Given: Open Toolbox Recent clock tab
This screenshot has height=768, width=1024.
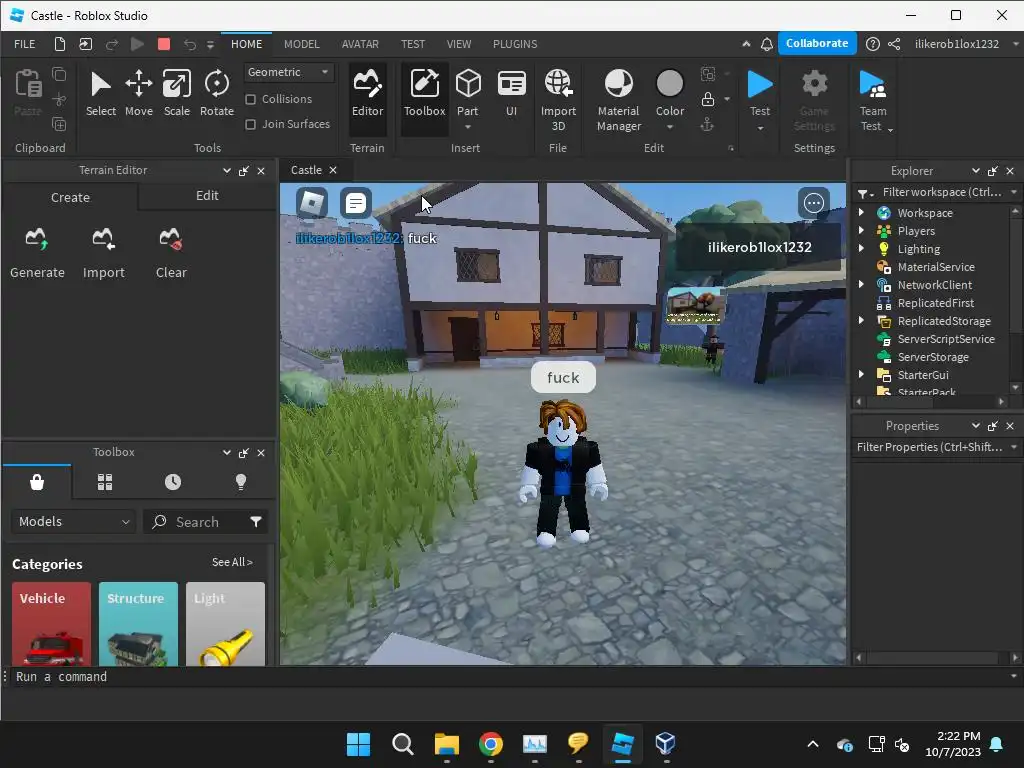Looking at the screenshot, I should click(172, 482).
